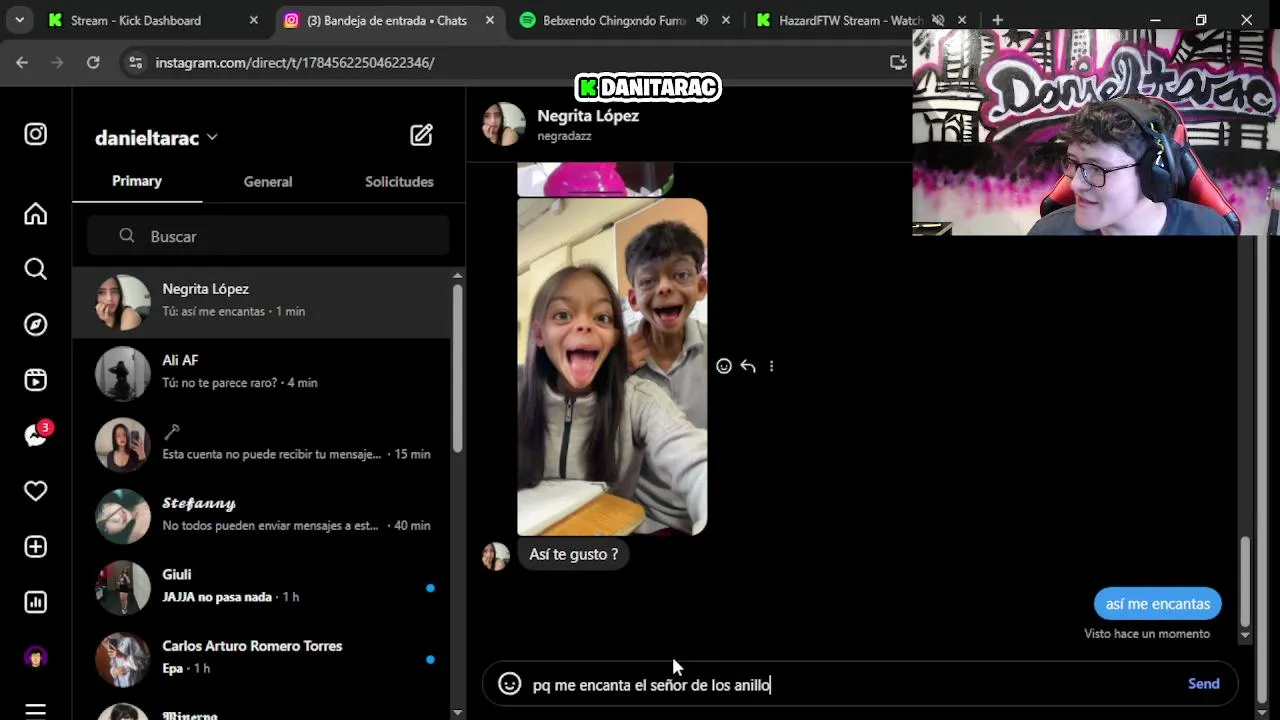This screenshot has height=720, width=1280.
Task: Click the message text input field
Action: [855, 685]
